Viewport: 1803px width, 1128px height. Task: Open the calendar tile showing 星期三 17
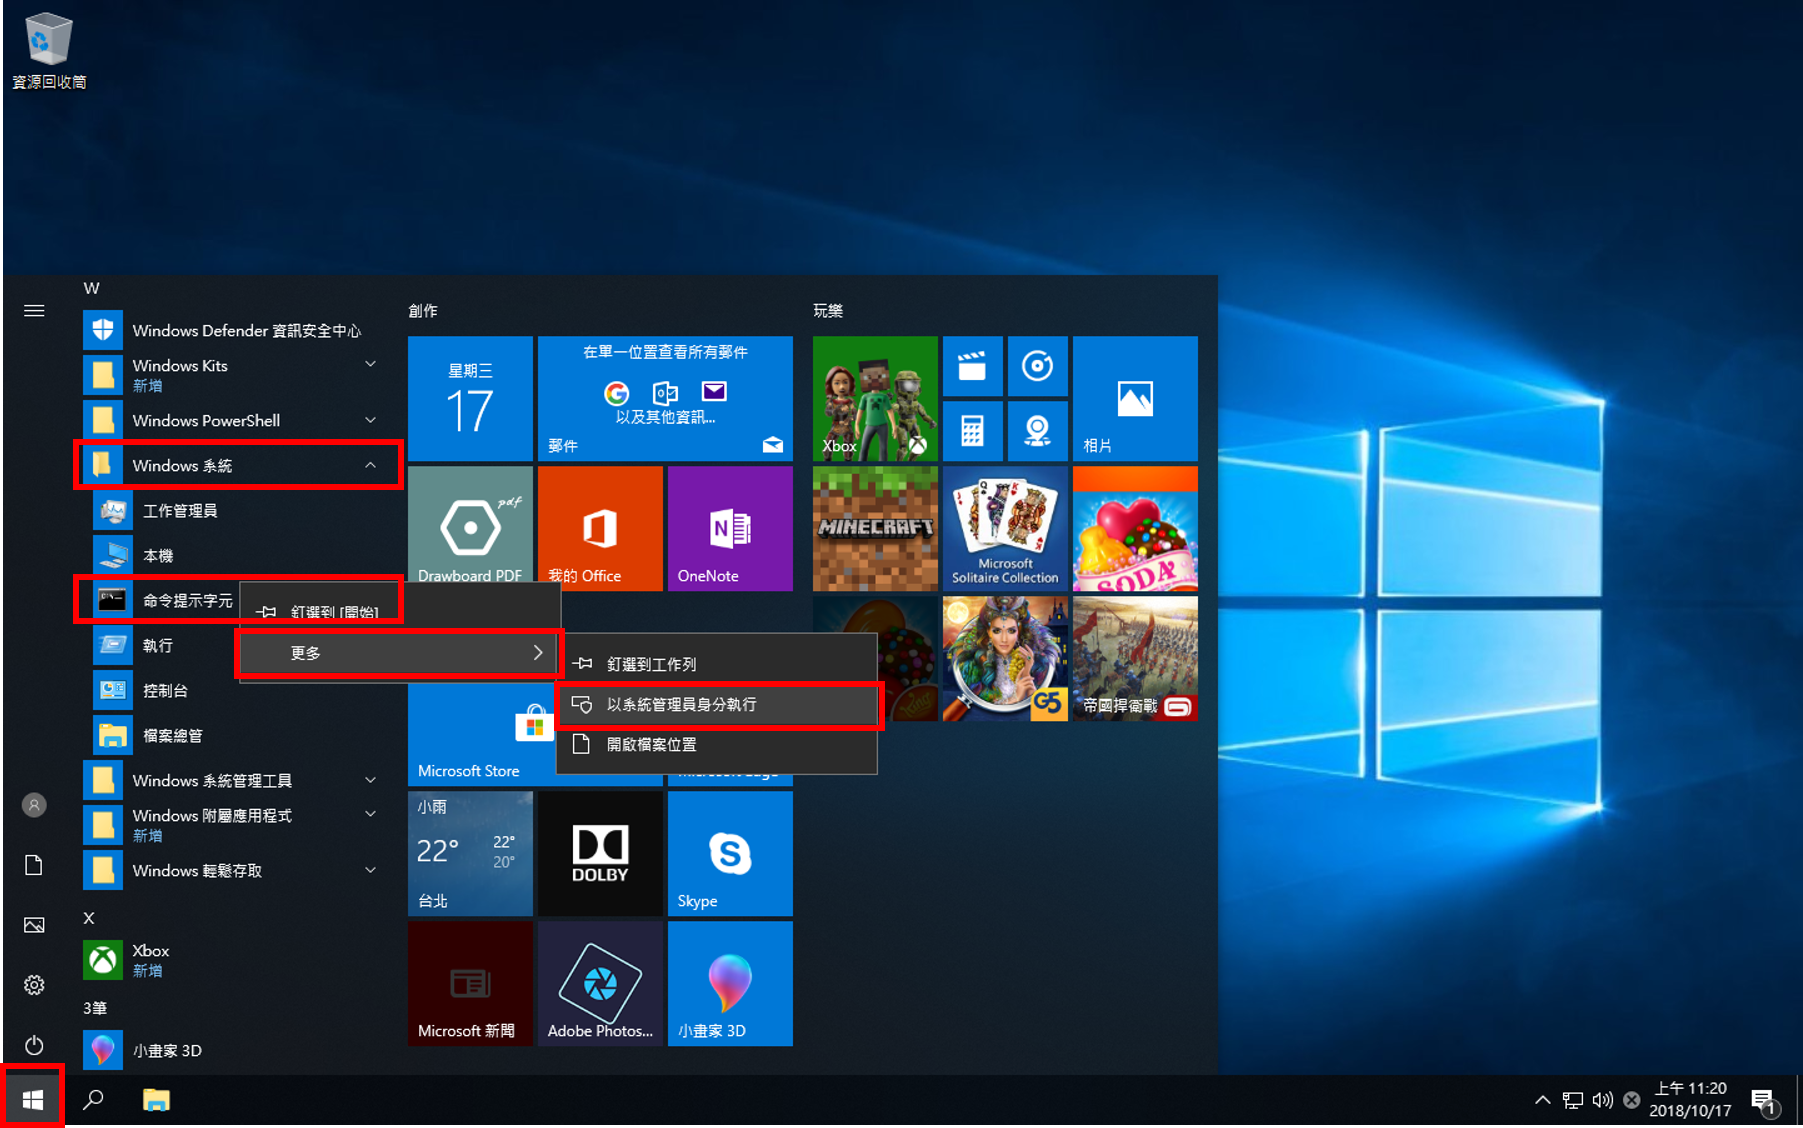pos(470,399)
